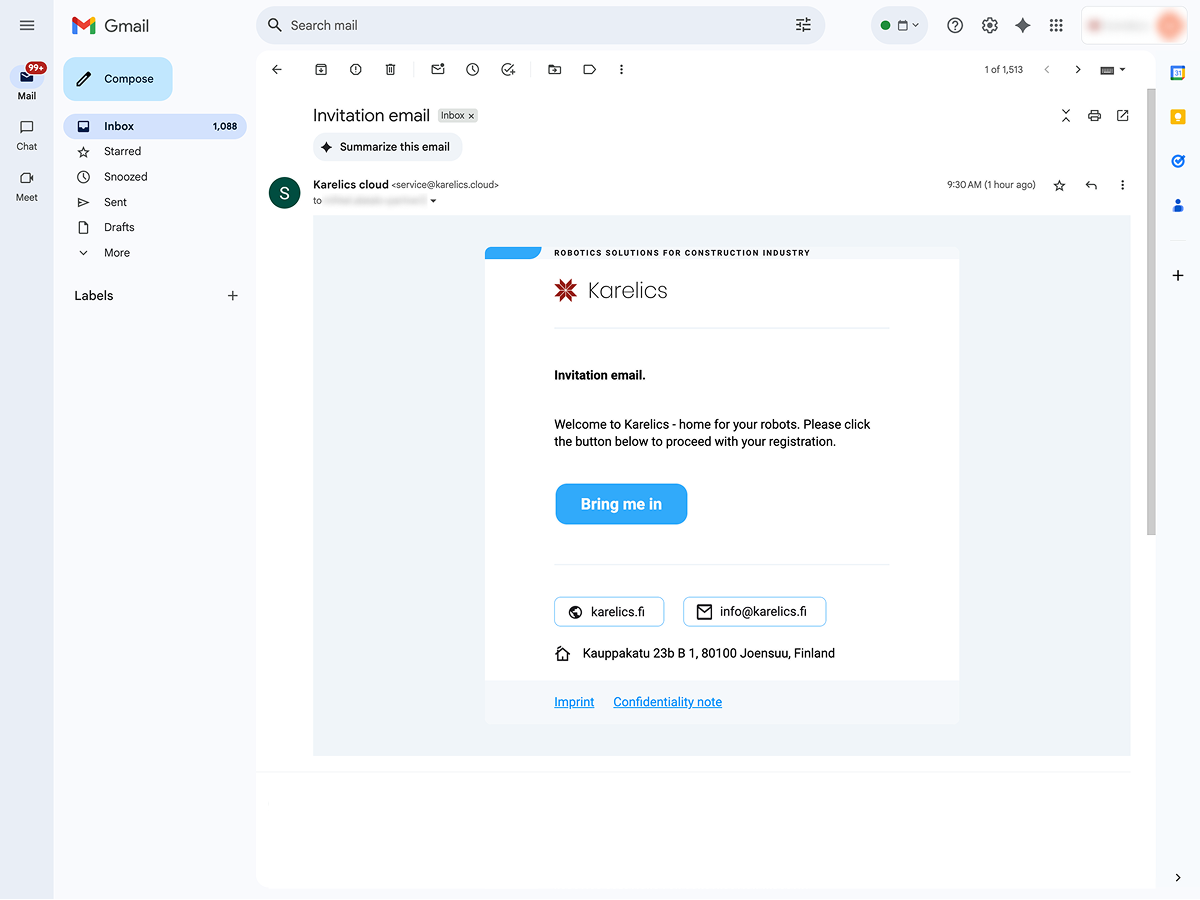Screen dimensions: 1200x900
Task: Go to the Sent folder
Action: [x=115, y=202]
